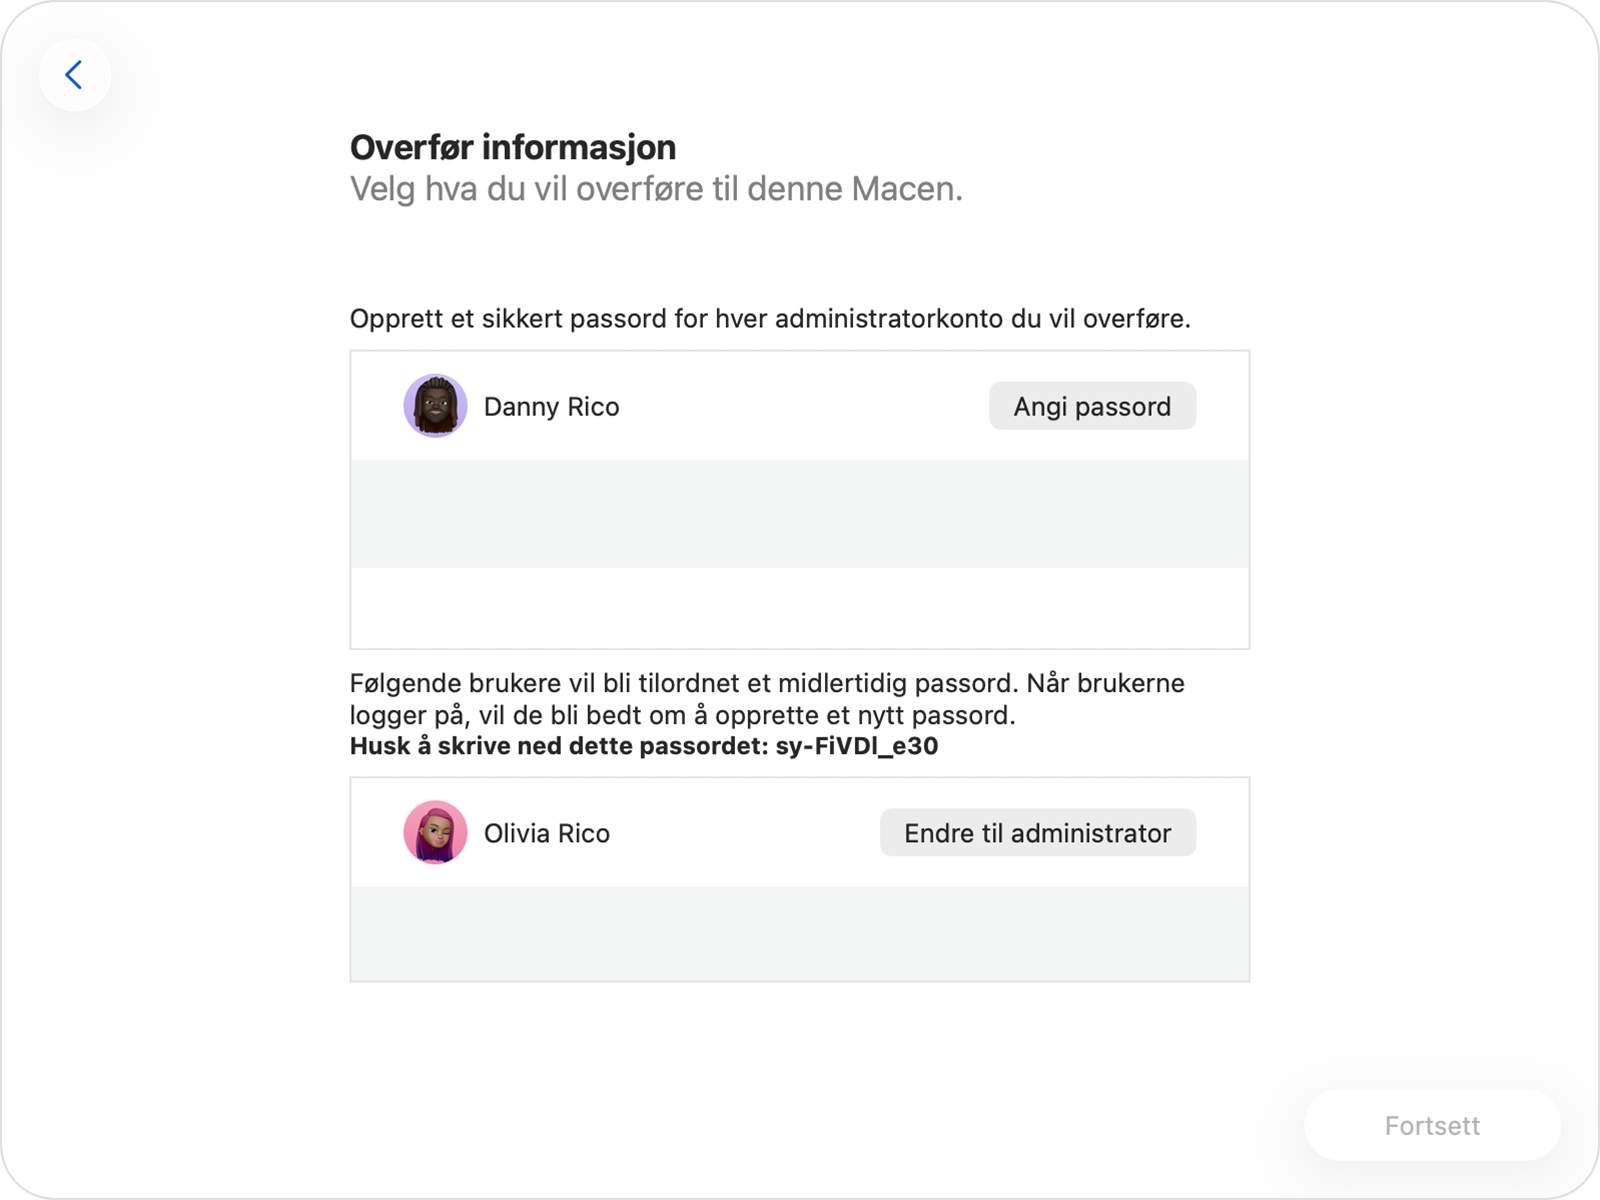Click the name label Olivia Rico
The height and width of the screenshot is (1200, 1600).
pos(546,833)
